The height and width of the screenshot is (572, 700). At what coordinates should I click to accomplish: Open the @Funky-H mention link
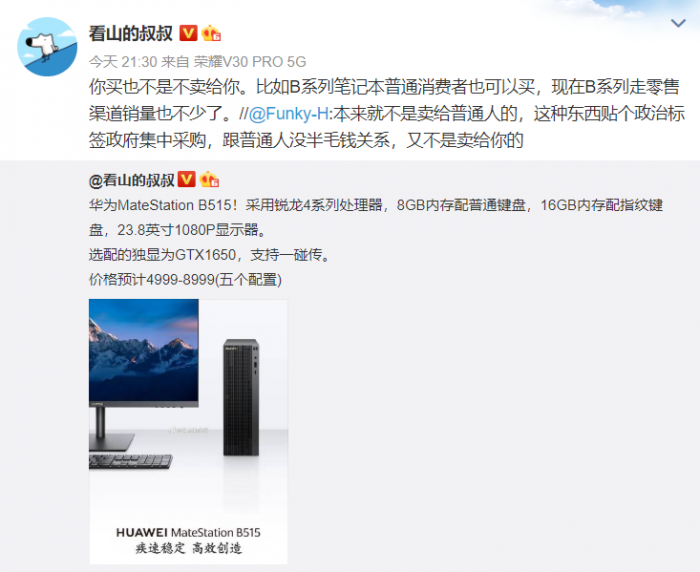tap(288, 114)
